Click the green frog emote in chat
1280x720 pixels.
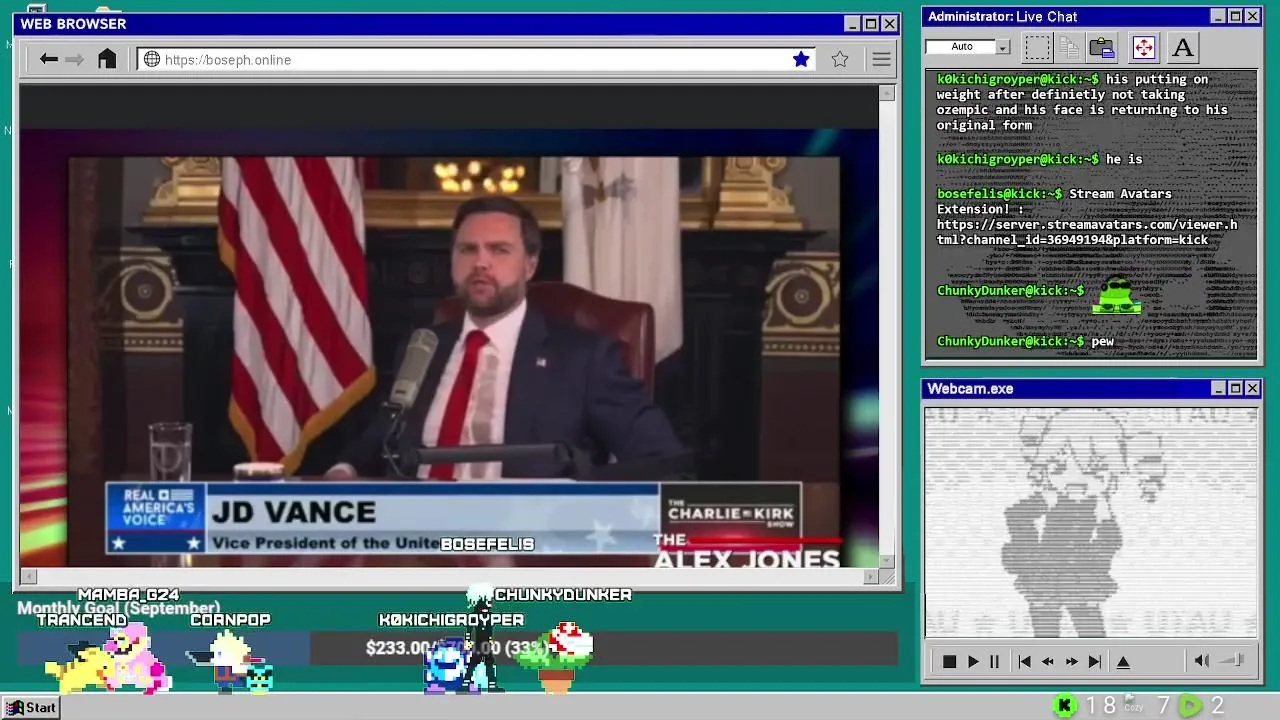1116,295
